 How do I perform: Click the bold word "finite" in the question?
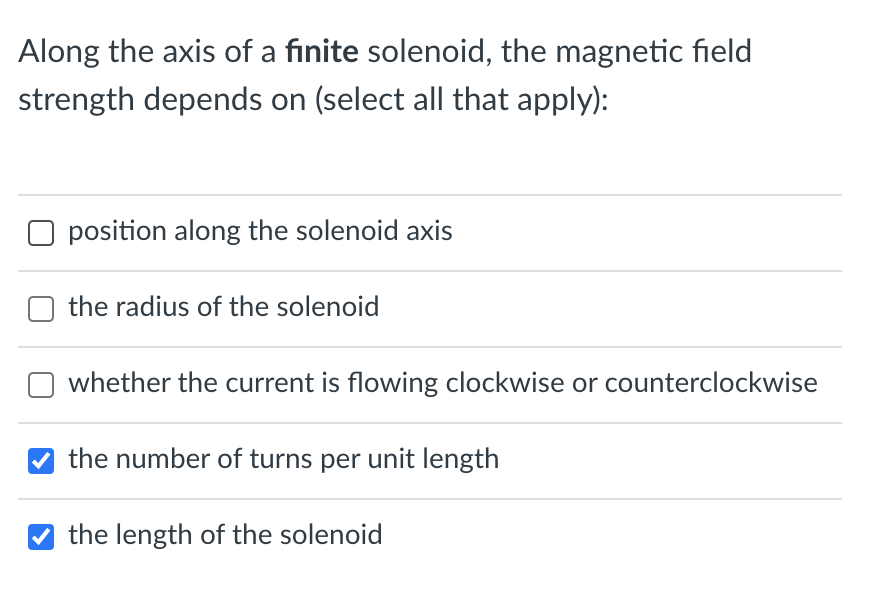pos(322,52)
